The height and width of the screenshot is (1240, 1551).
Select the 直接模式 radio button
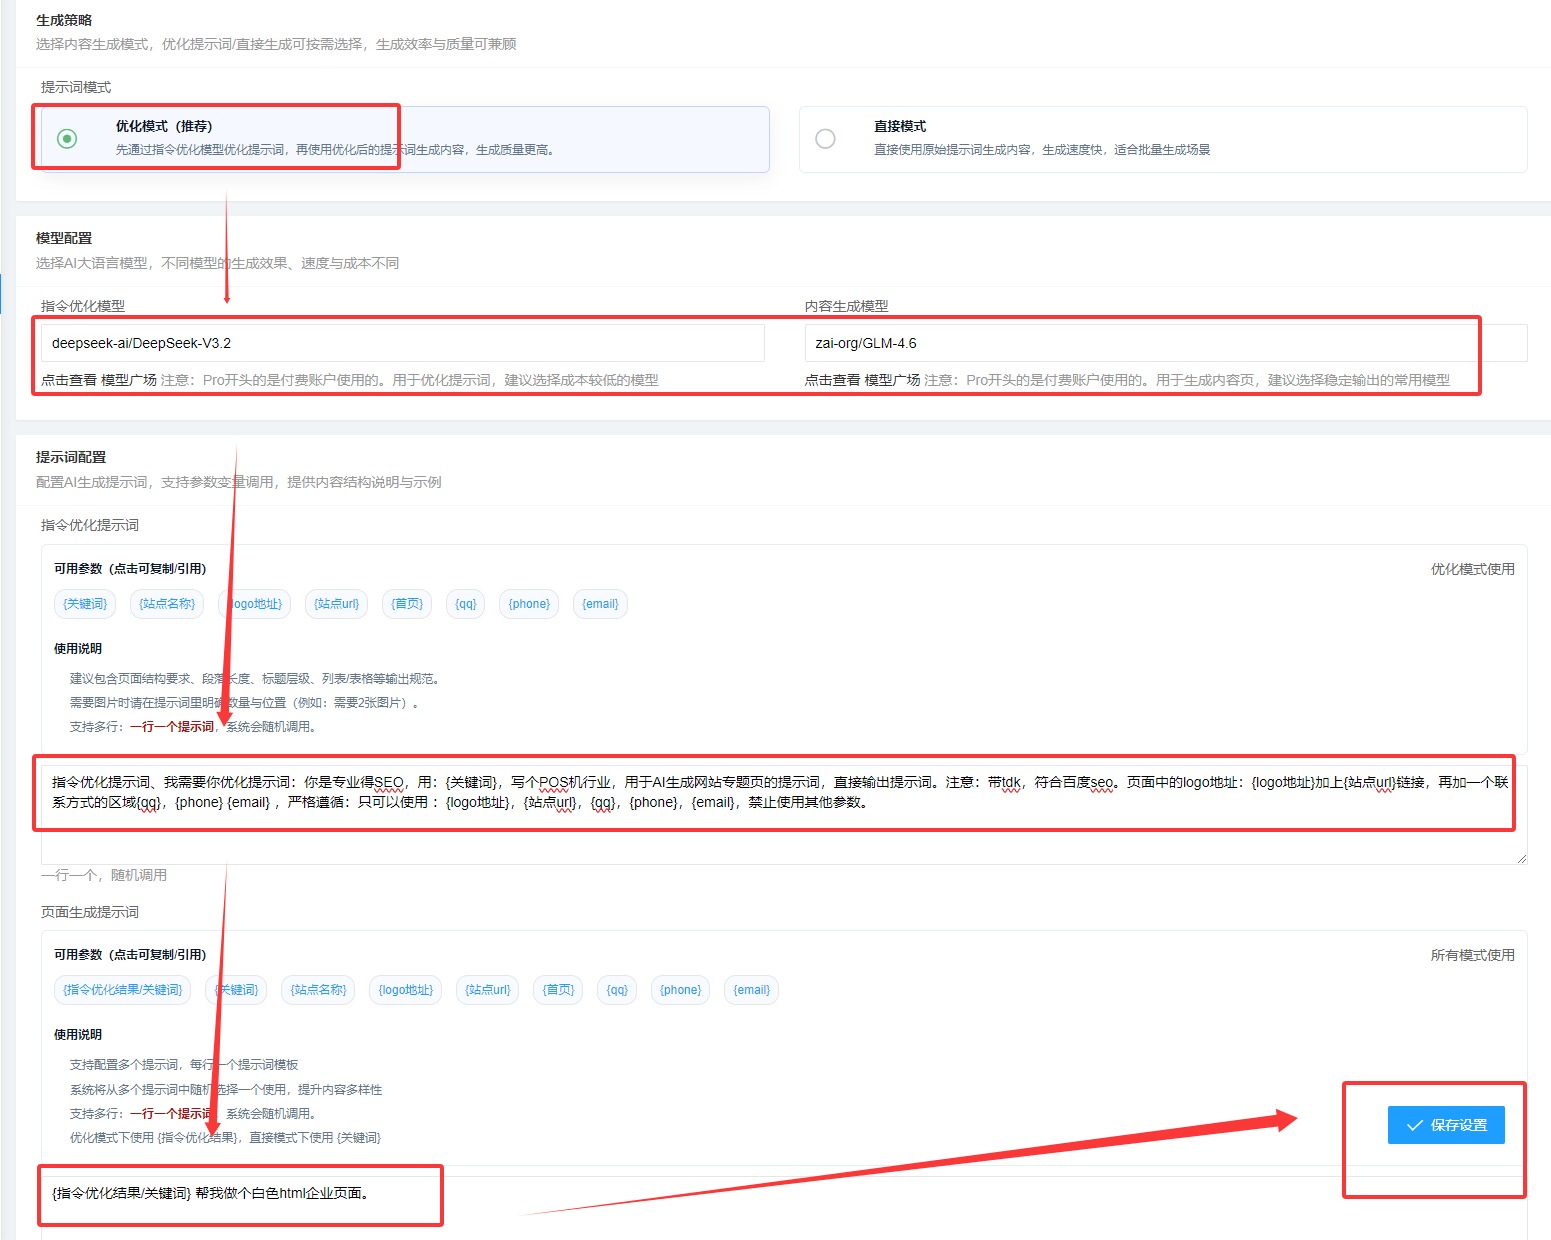[x=825, y=138]
